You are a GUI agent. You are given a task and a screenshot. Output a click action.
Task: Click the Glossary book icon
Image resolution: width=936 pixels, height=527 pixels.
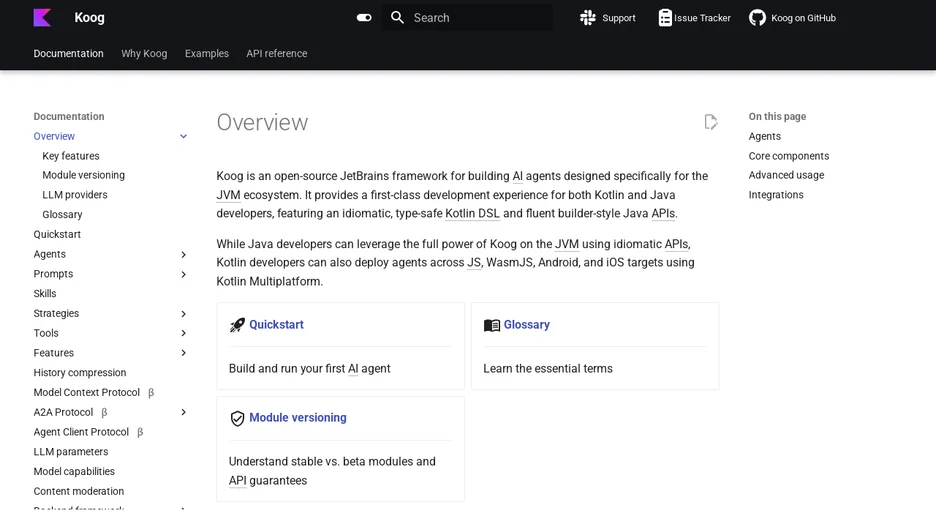pyautogui.click(x=492, y=325)
